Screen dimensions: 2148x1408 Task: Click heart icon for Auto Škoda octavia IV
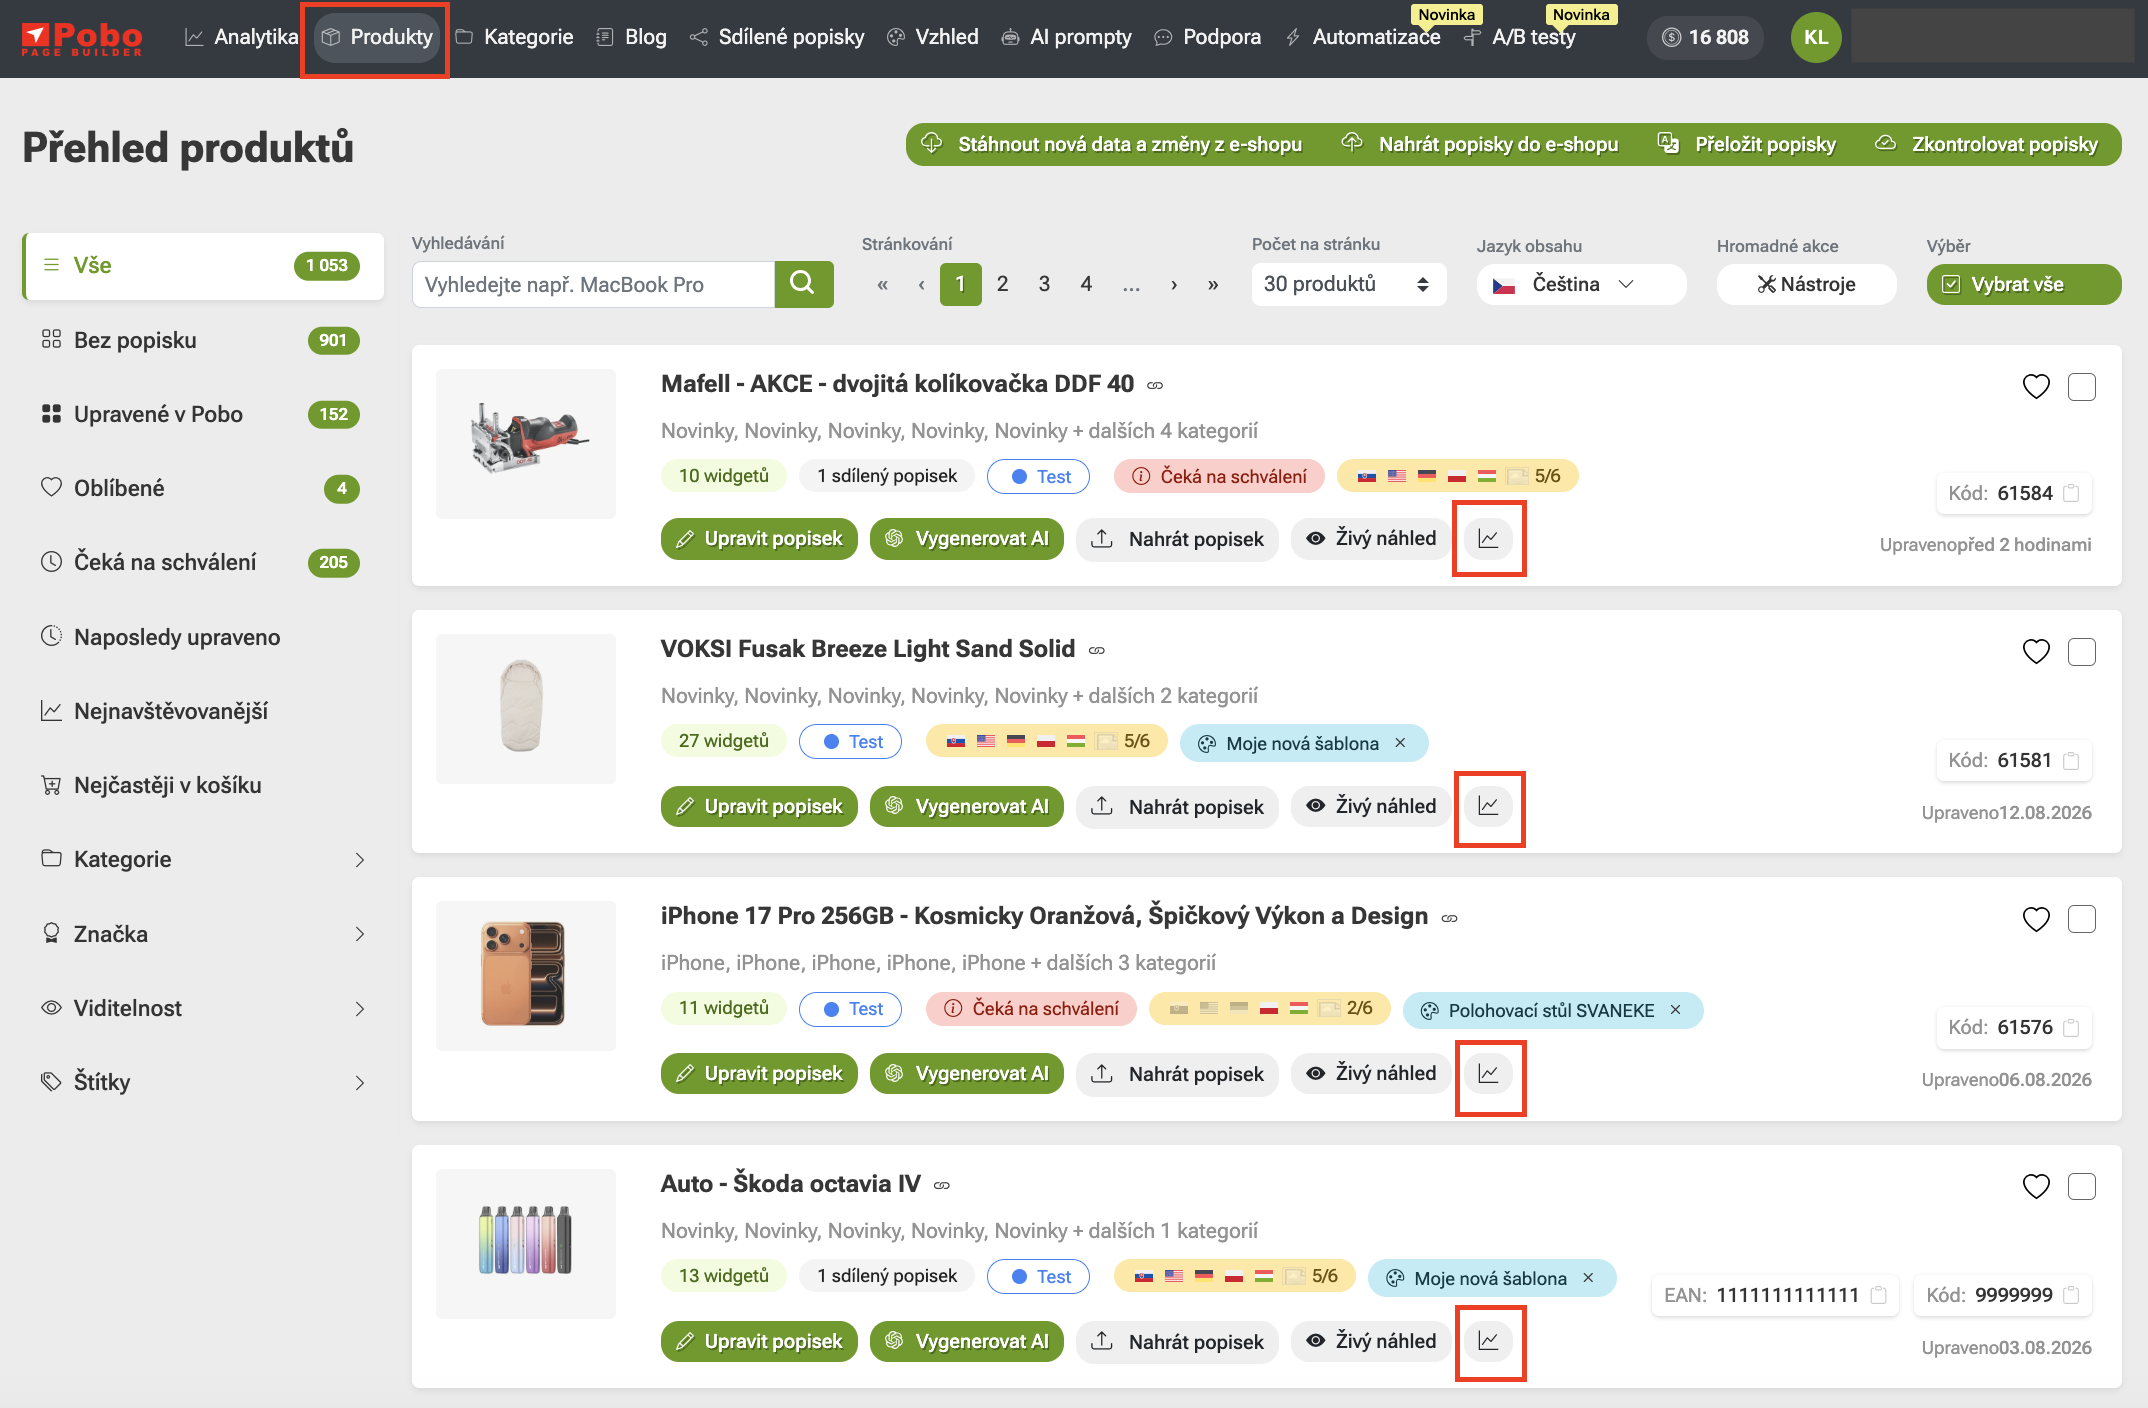[x=2036, y=1186]
